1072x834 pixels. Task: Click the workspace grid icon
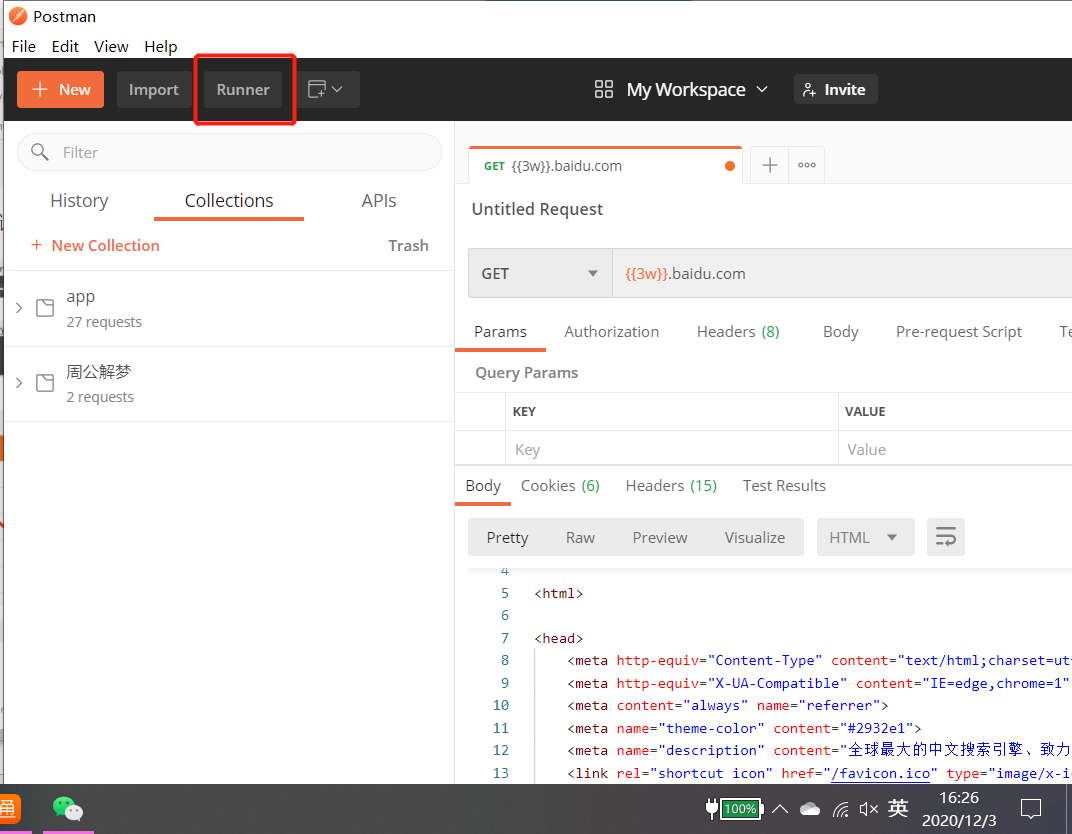click(x=604, y=90)
